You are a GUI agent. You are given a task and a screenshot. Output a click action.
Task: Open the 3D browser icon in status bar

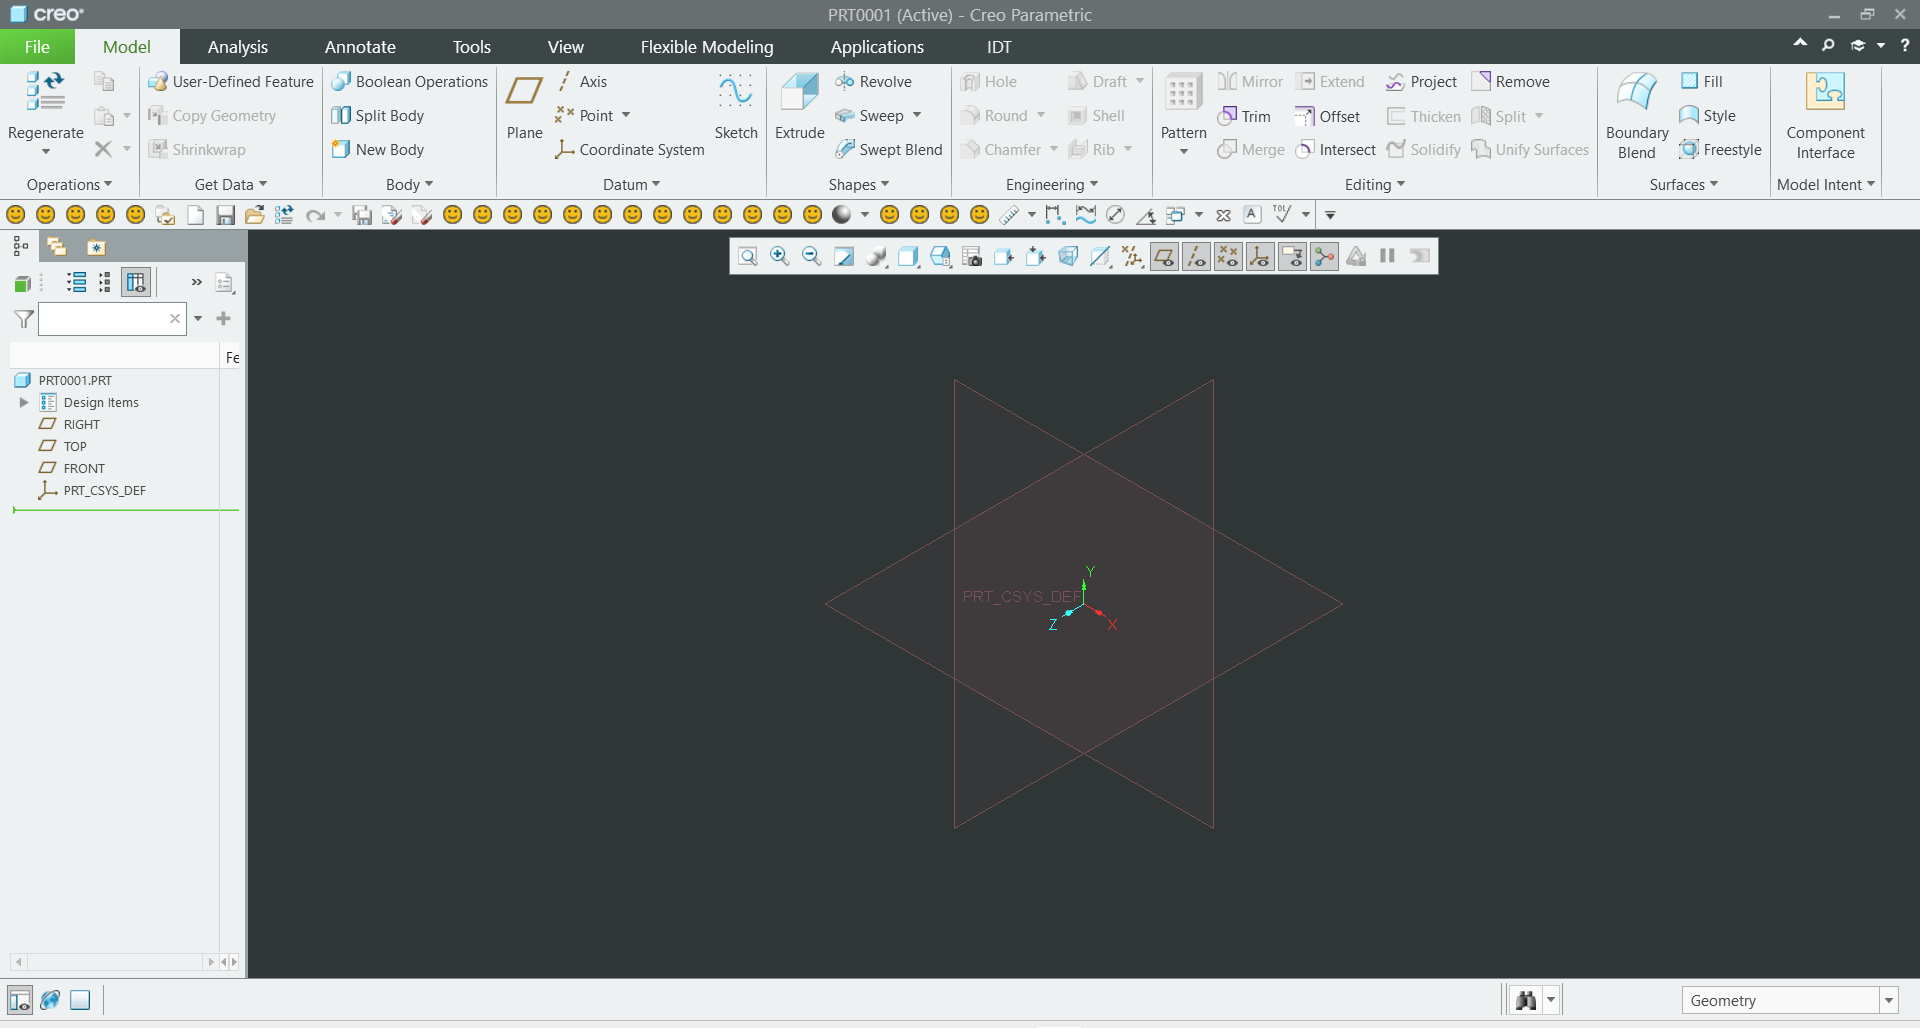pyautogui.click(x=50, y=1000)
